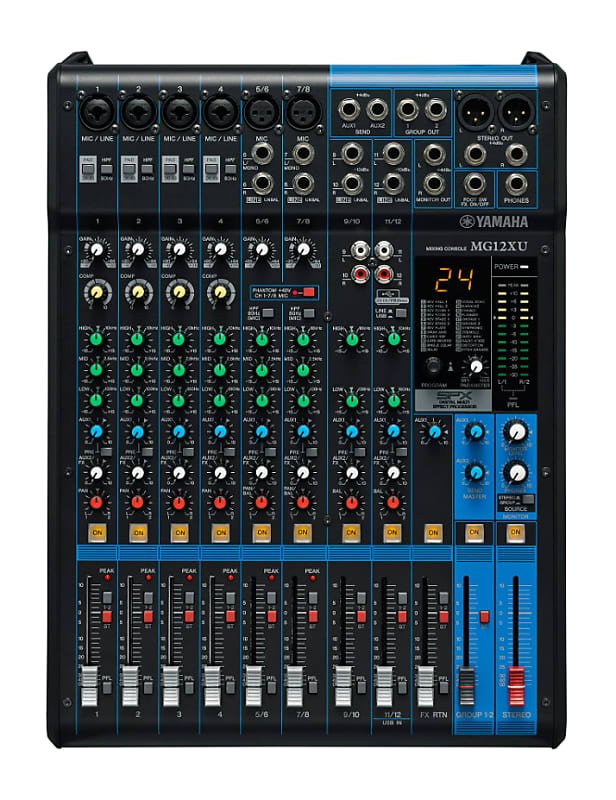The width and height of the screenshot is (616, 800).
Task: Toggle the HPF switch on channel 5/6
Action: (267, 313)
